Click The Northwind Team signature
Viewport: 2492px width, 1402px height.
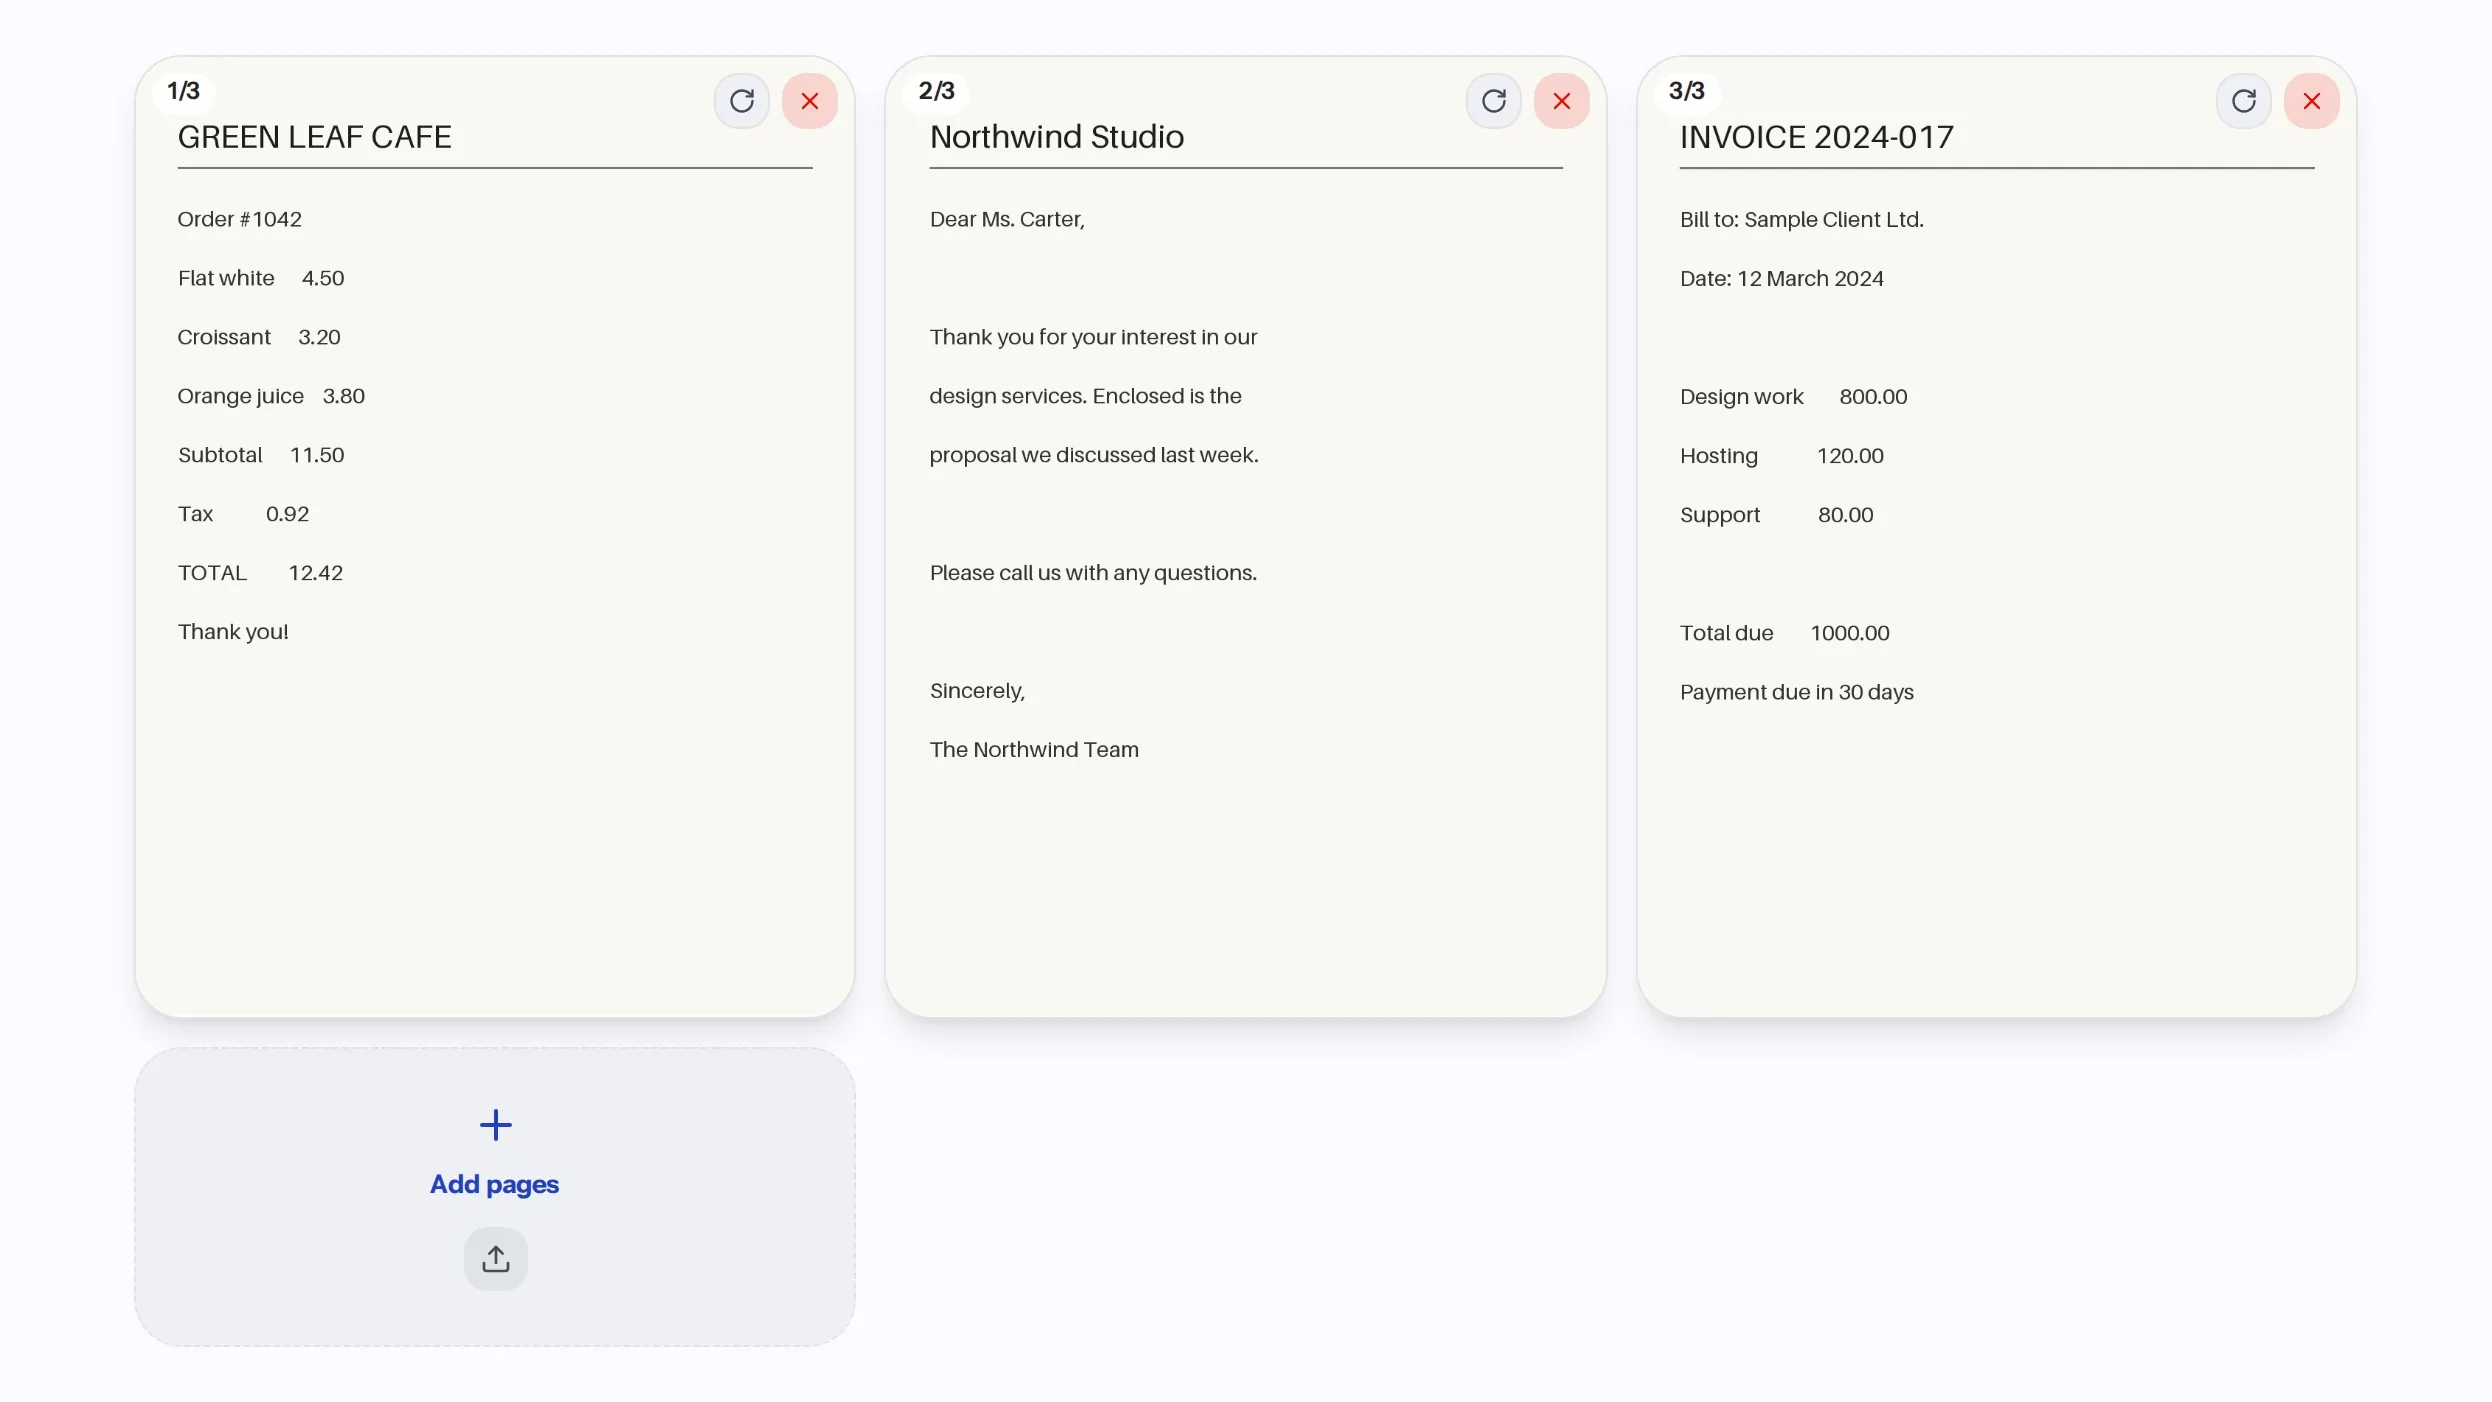coord(1033,750)
